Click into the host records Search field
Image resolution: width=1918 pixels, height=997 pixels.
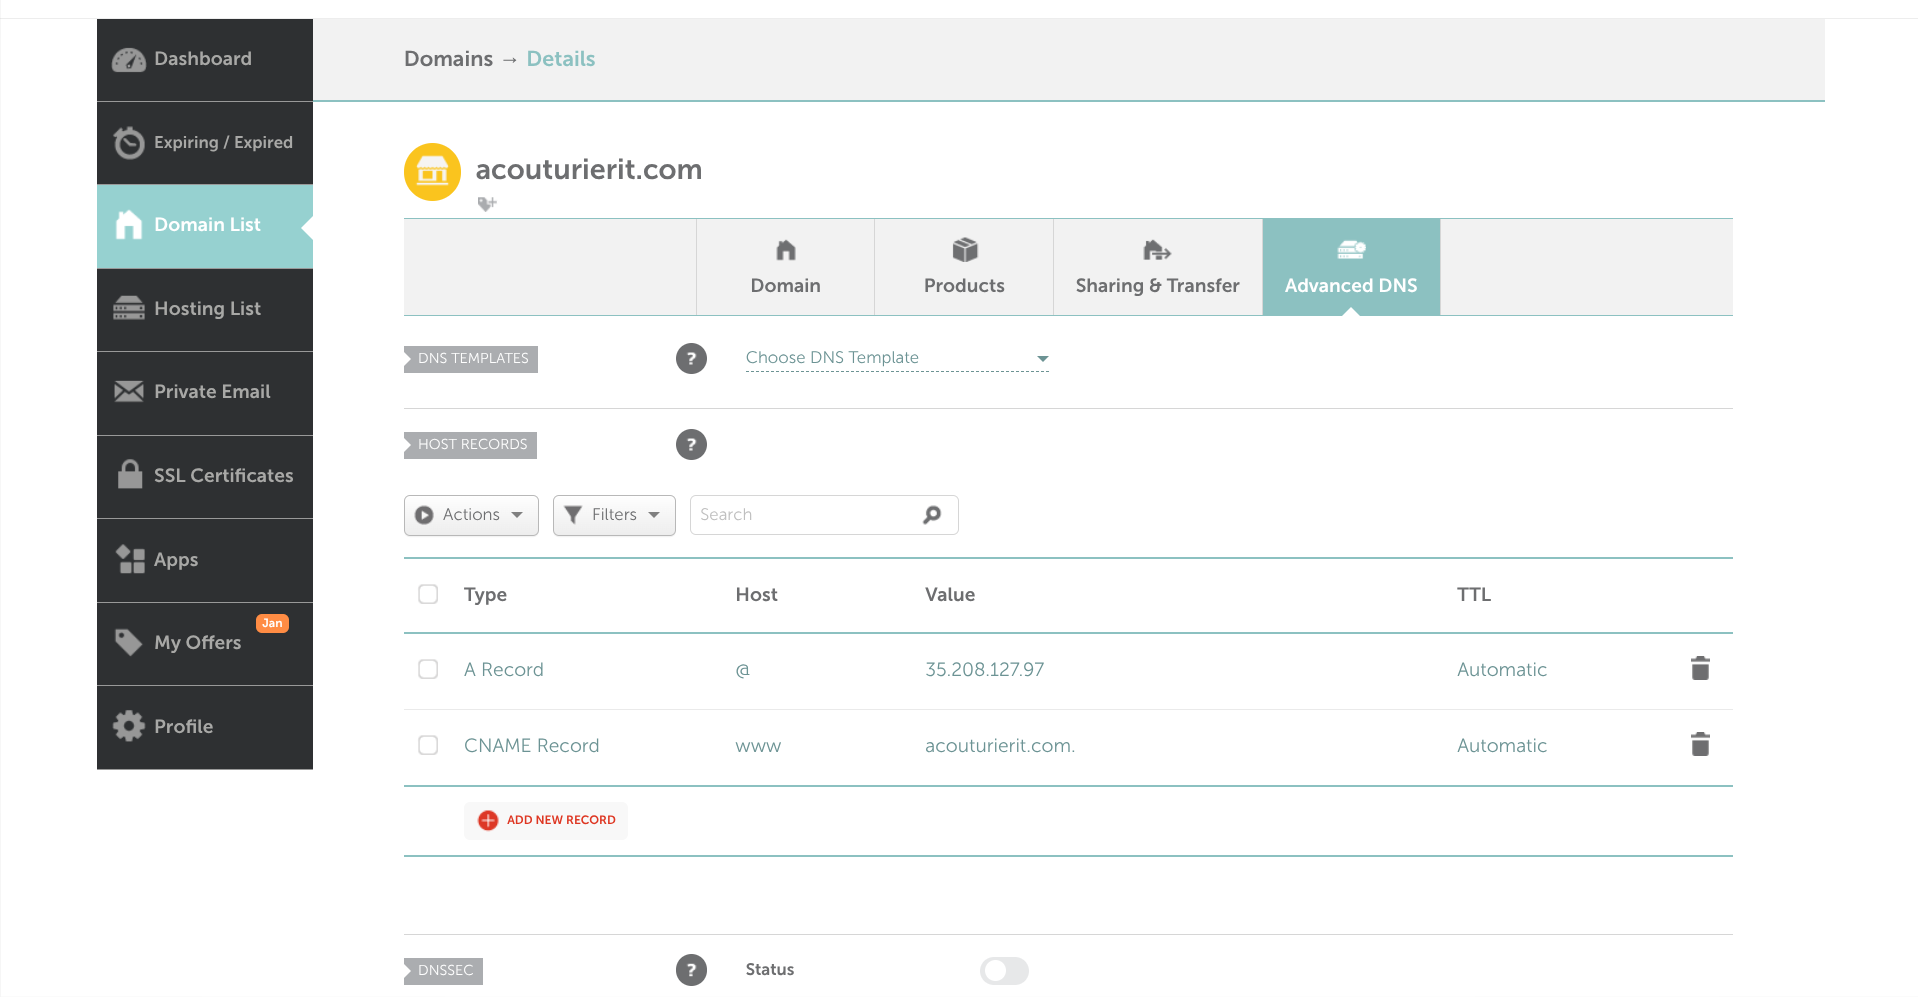805,515
